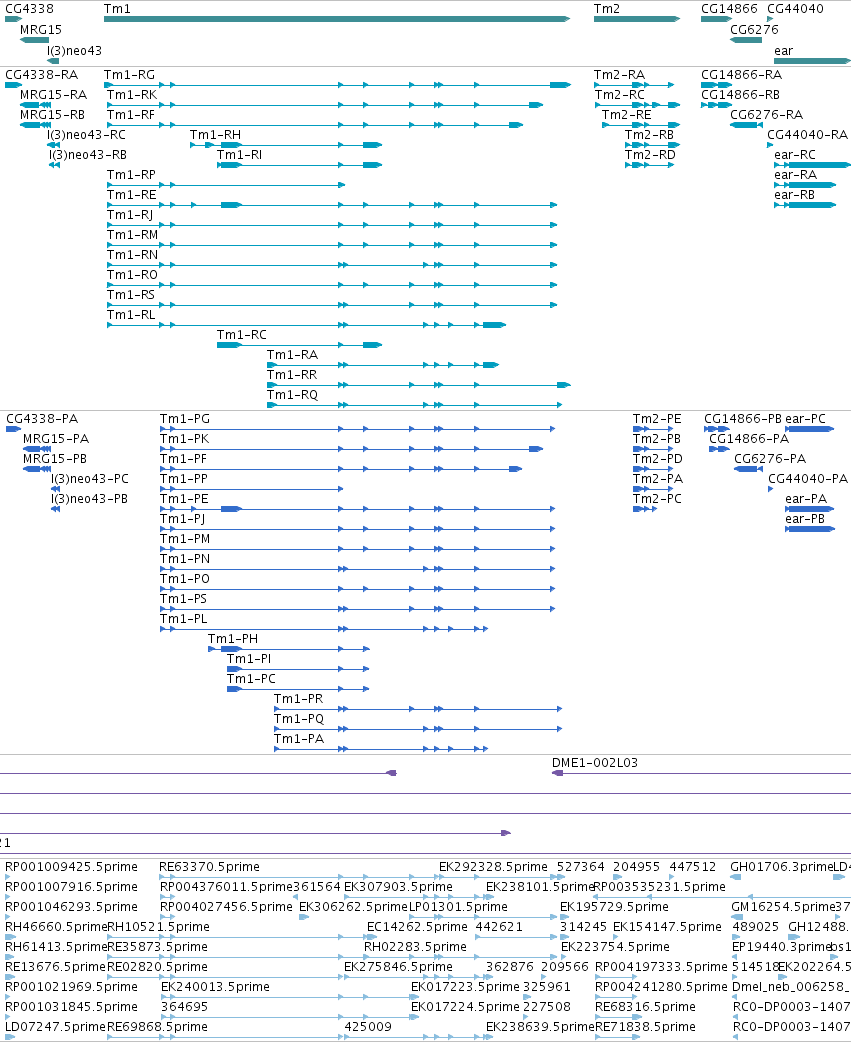
Task: Click the Tm1 gene bar
Action: 337,19
